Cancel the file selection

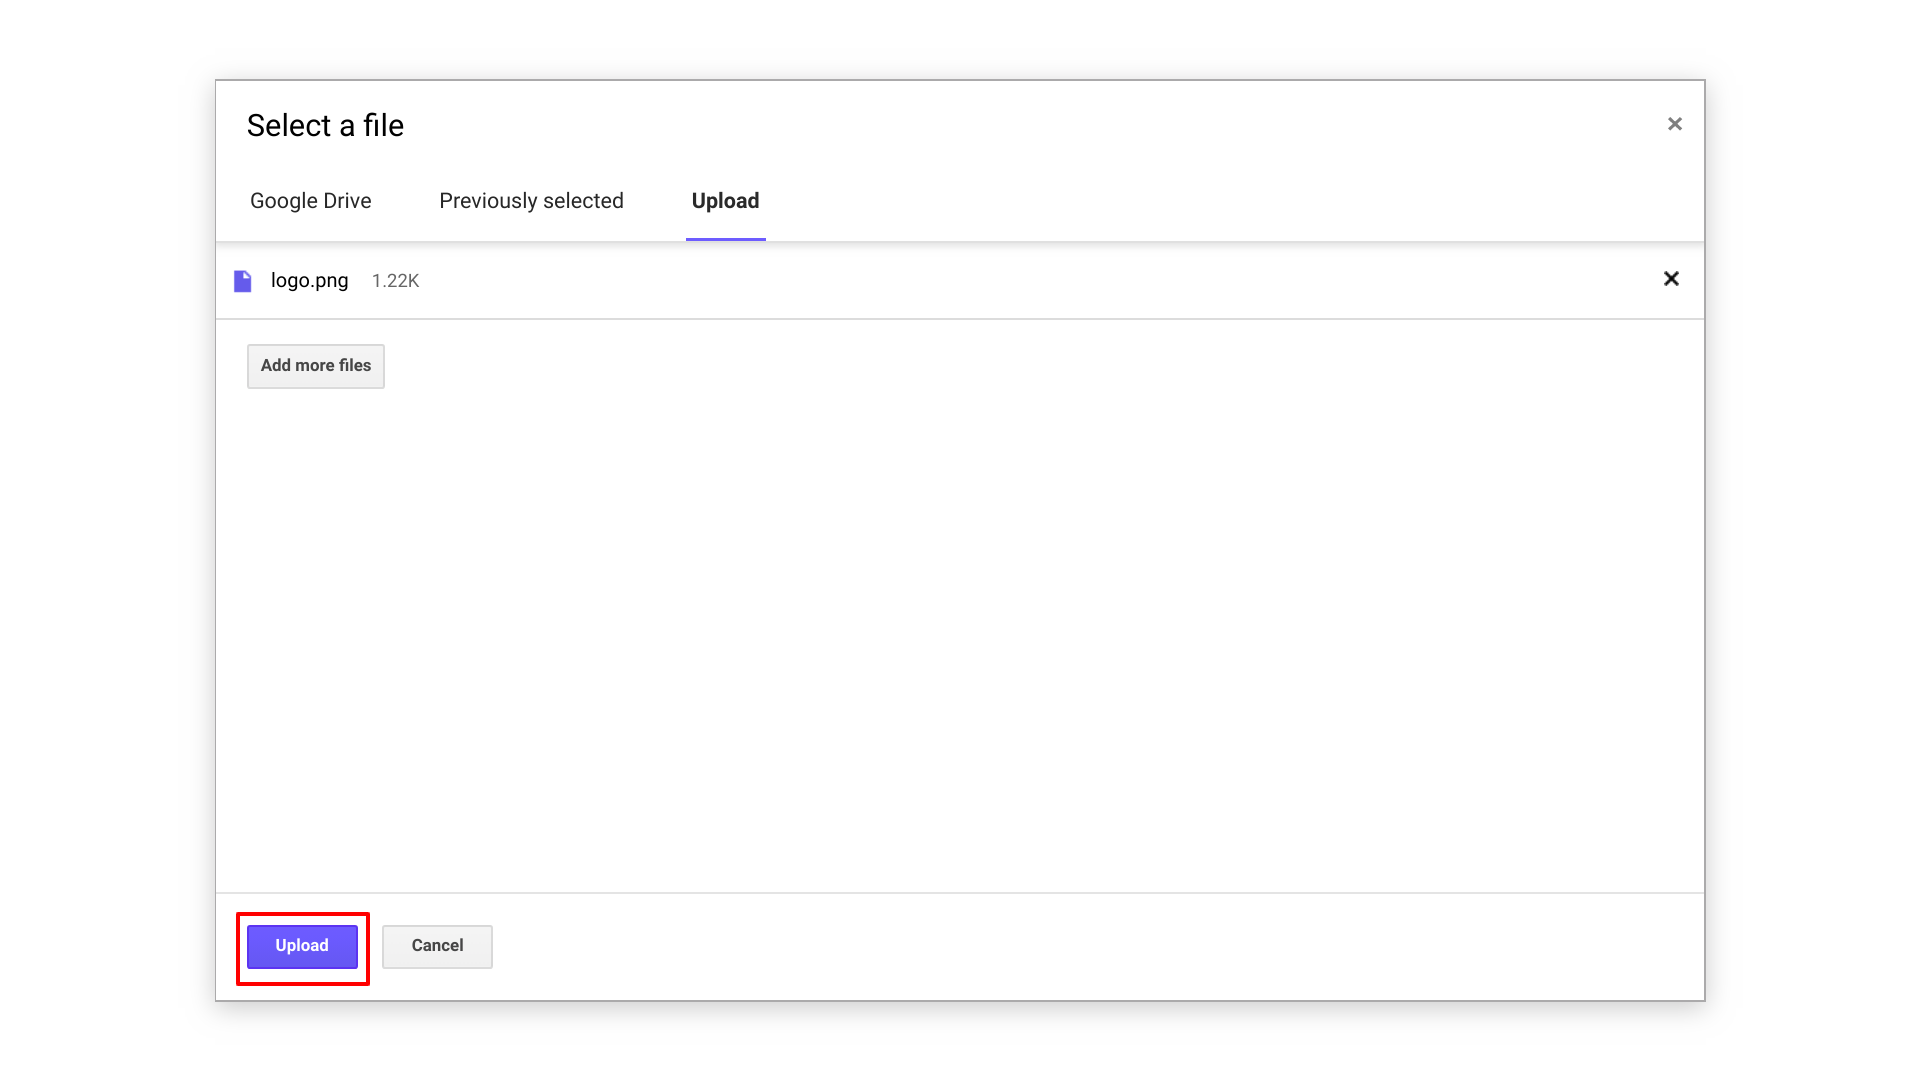coord(437,946)
